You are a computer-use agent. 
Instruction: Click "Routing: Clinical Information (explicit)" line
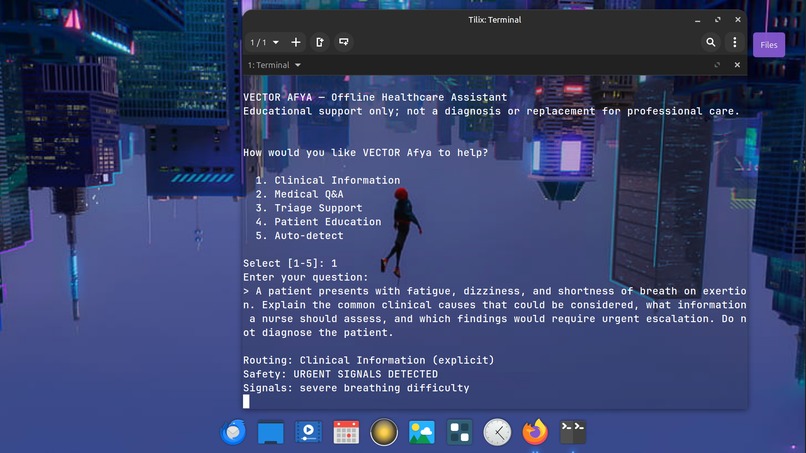pos(369,360)
